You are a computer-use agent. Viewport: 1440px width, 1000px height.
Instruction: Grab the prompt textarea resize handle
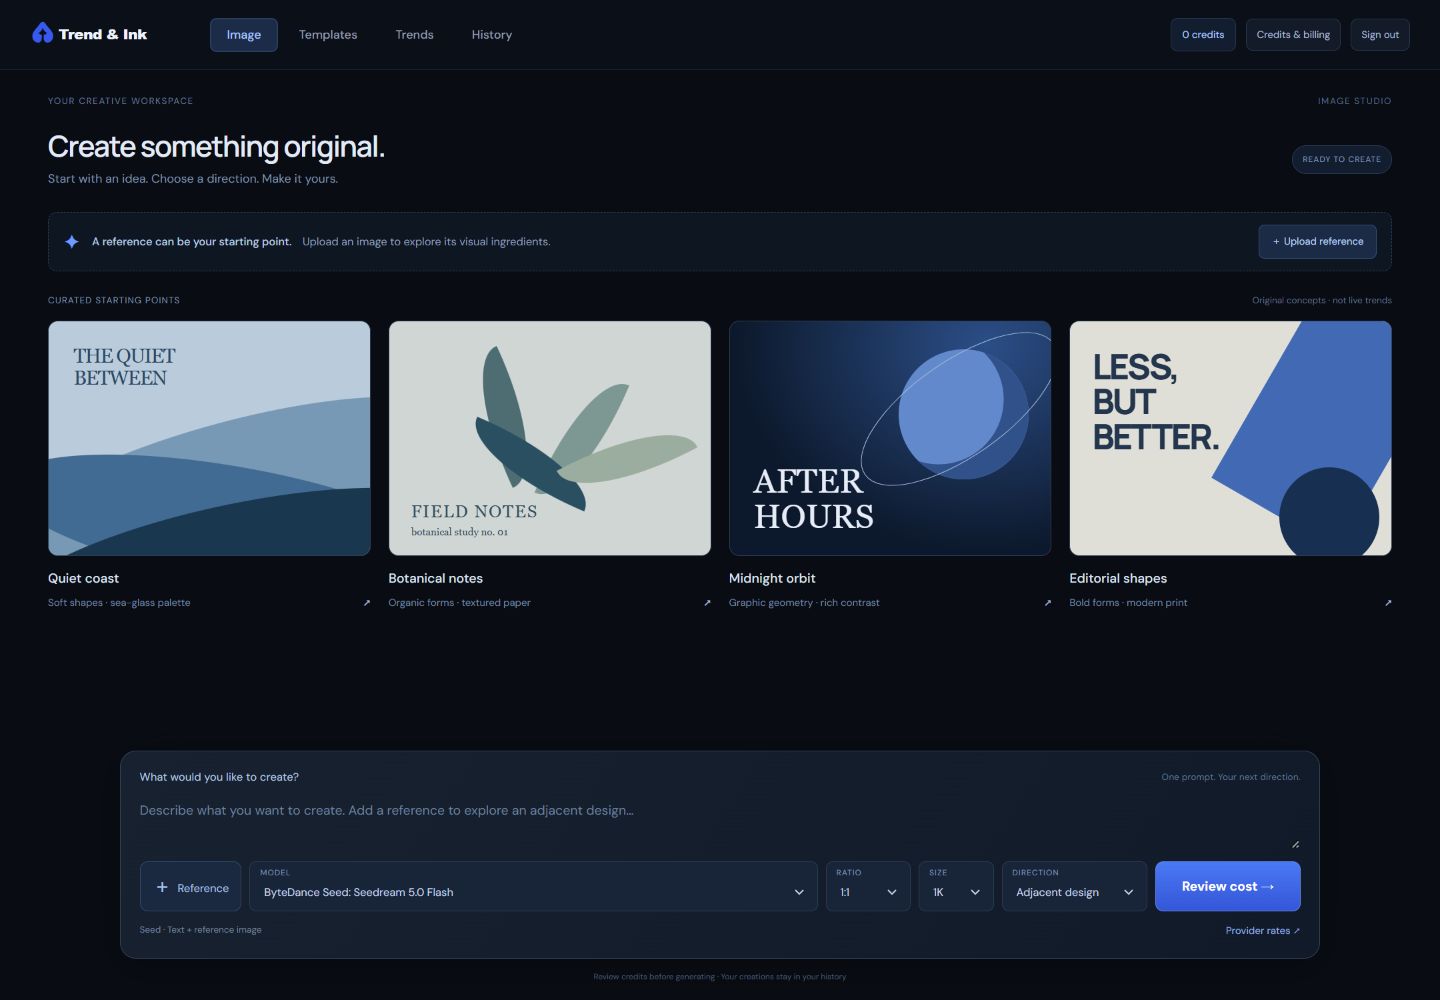point(1295,844)
